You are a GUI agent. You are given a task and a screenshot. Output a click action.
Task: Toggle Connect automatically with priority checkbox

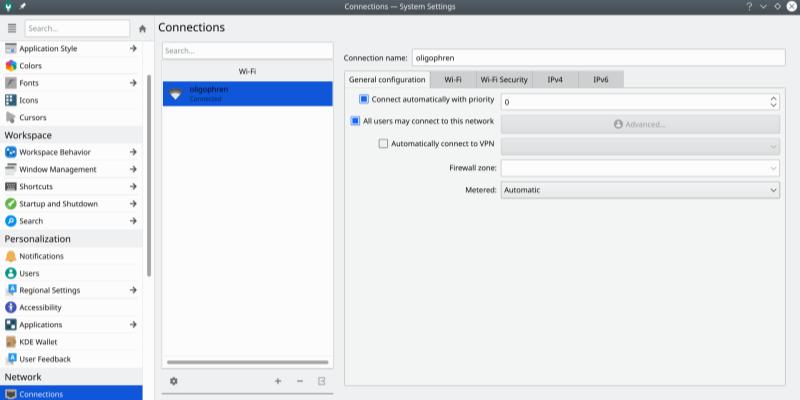click(365, 101)
